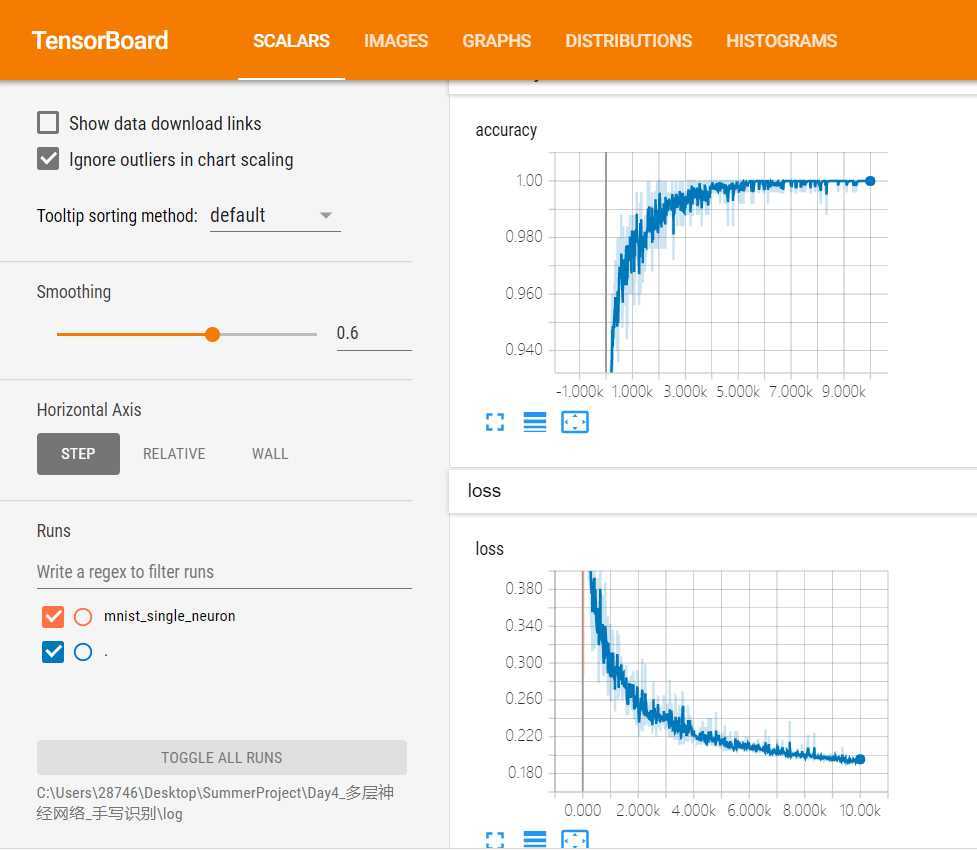Click the Smoothing label
The height and width of the screenshot is (851, 977).
pos(74,292)
